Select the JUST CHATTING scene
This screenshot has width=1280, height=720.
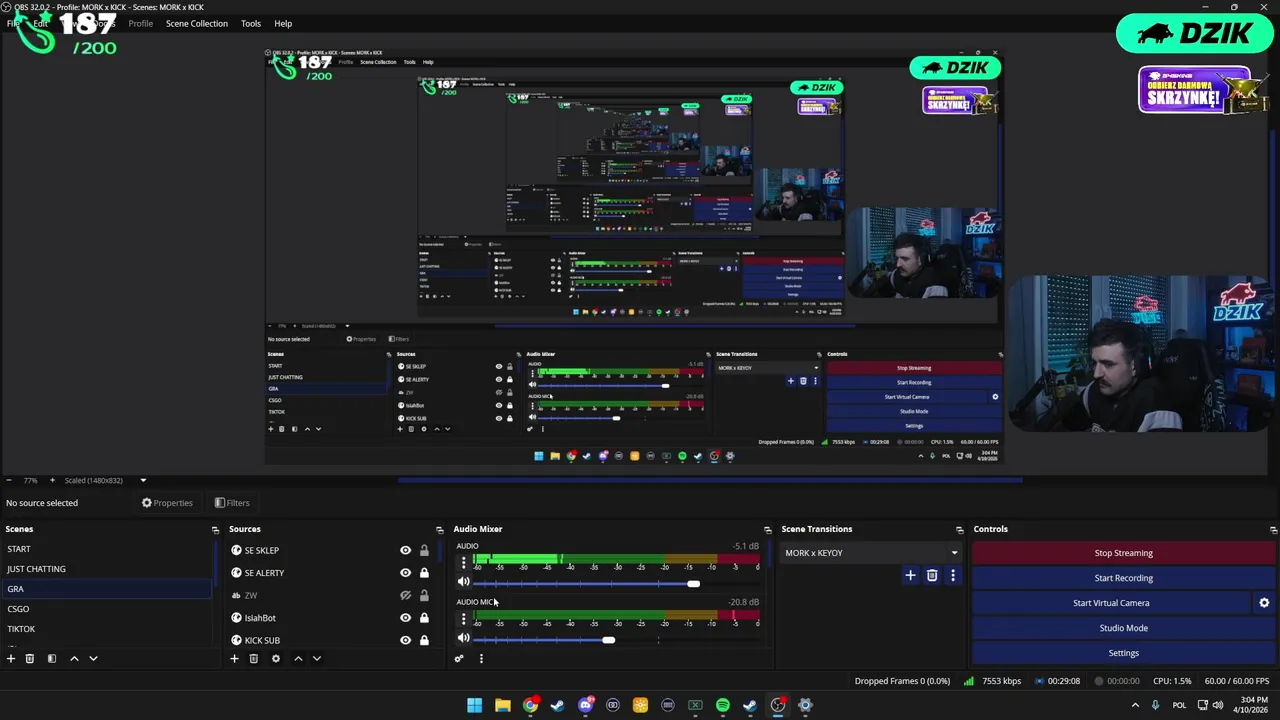pos(106,569)
